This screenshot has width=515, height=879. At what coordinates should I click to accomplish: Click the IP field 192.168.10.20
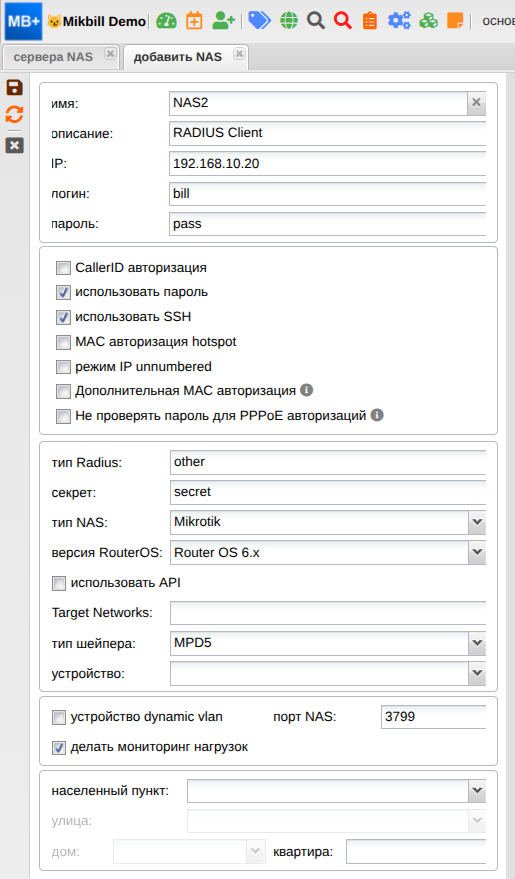(x=327, y=164)
